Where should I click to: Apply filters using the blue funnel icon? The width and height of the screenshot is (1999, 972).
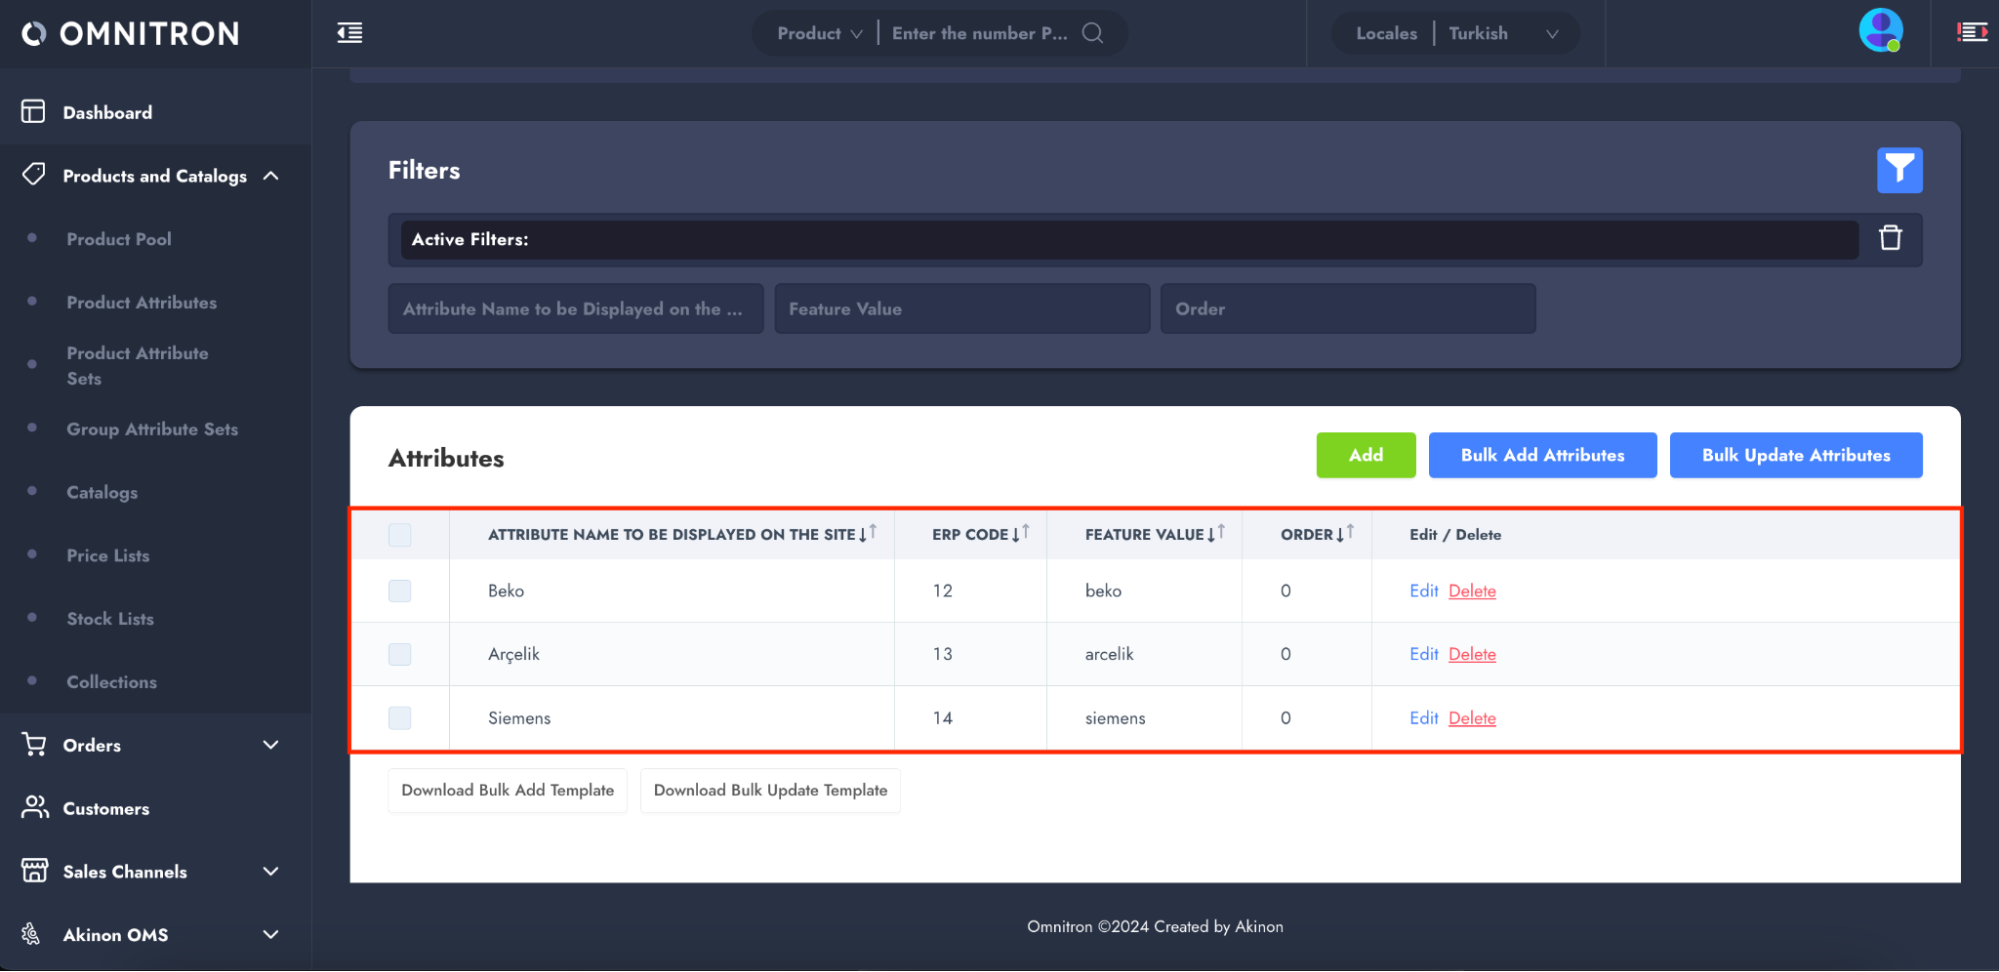[x=1898, y=170]
